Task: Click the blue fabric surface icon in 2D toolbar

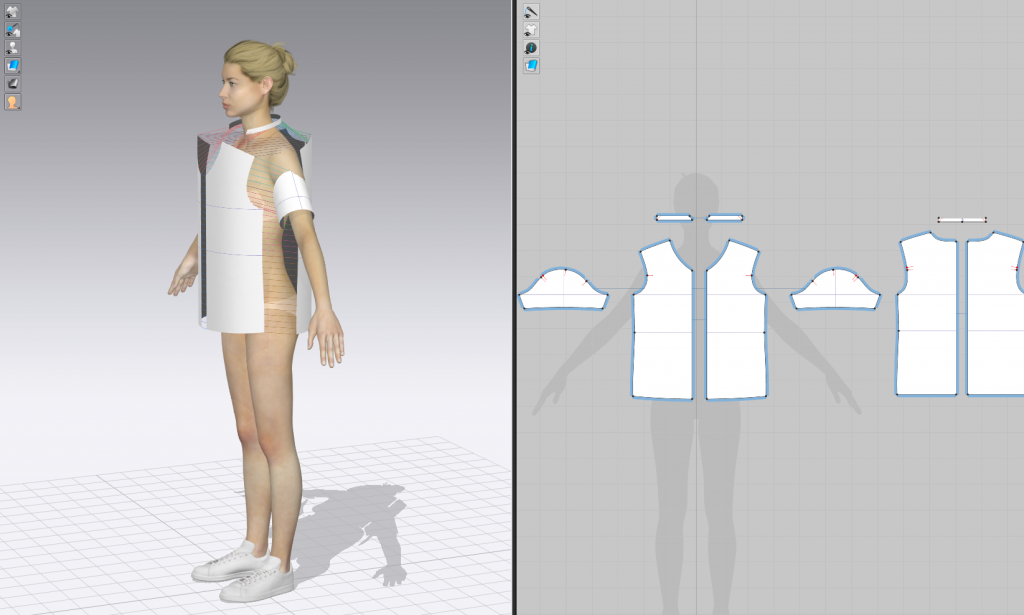Action: pos(532,64)
